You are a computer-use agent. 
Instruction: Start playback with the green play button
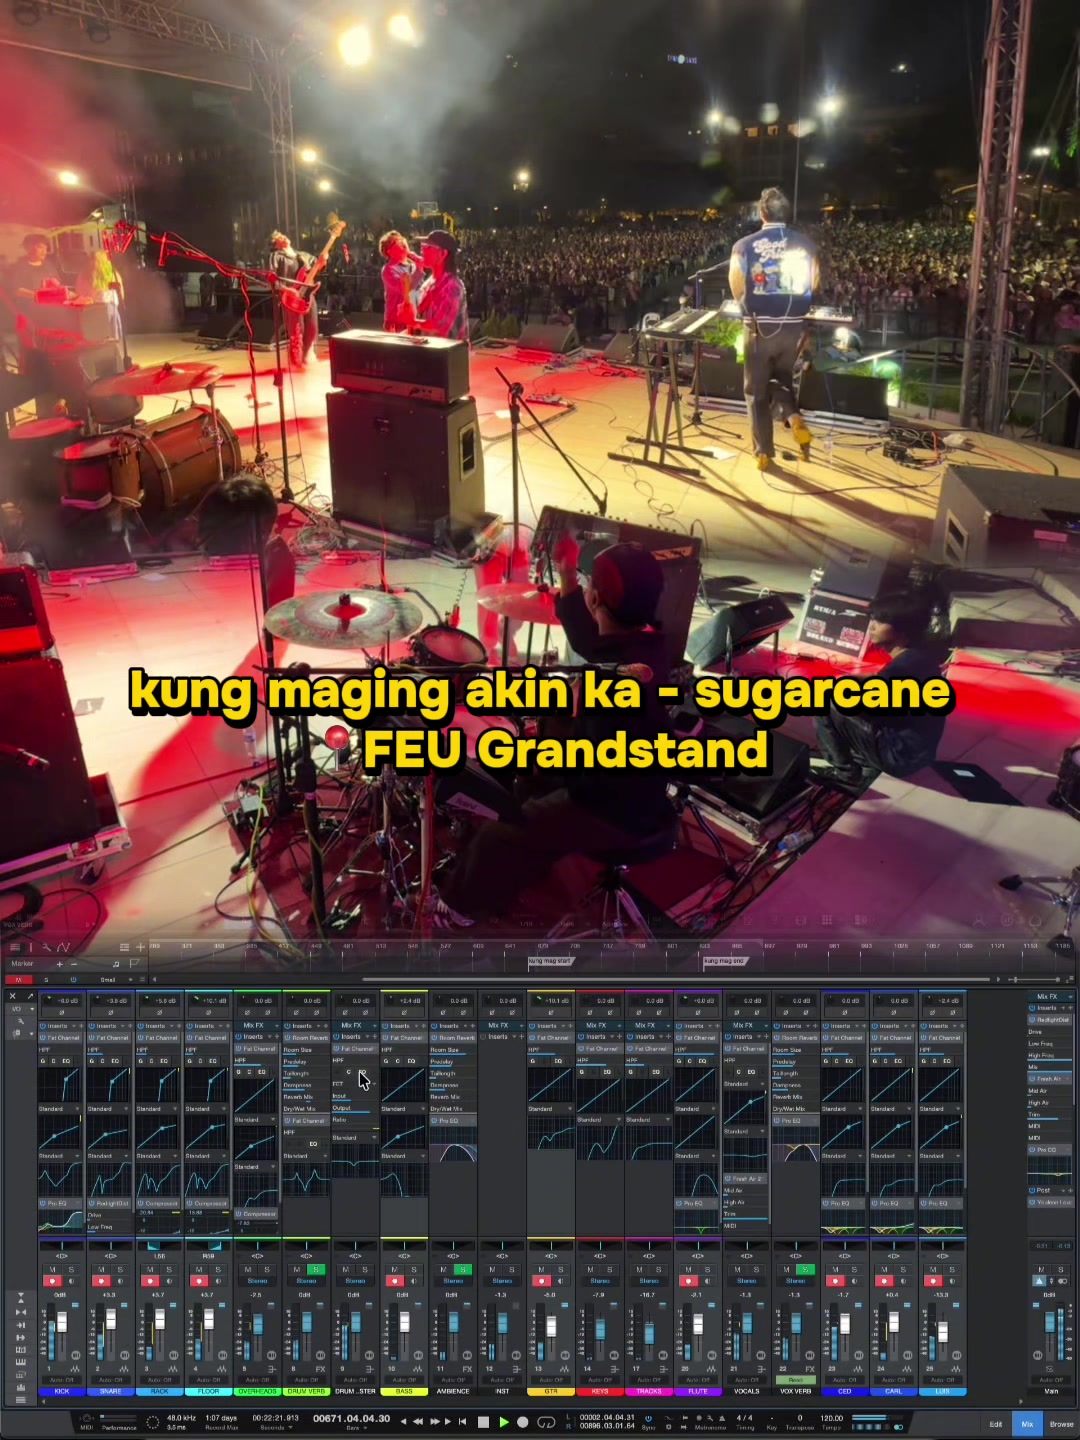(x=503, y=1421)
